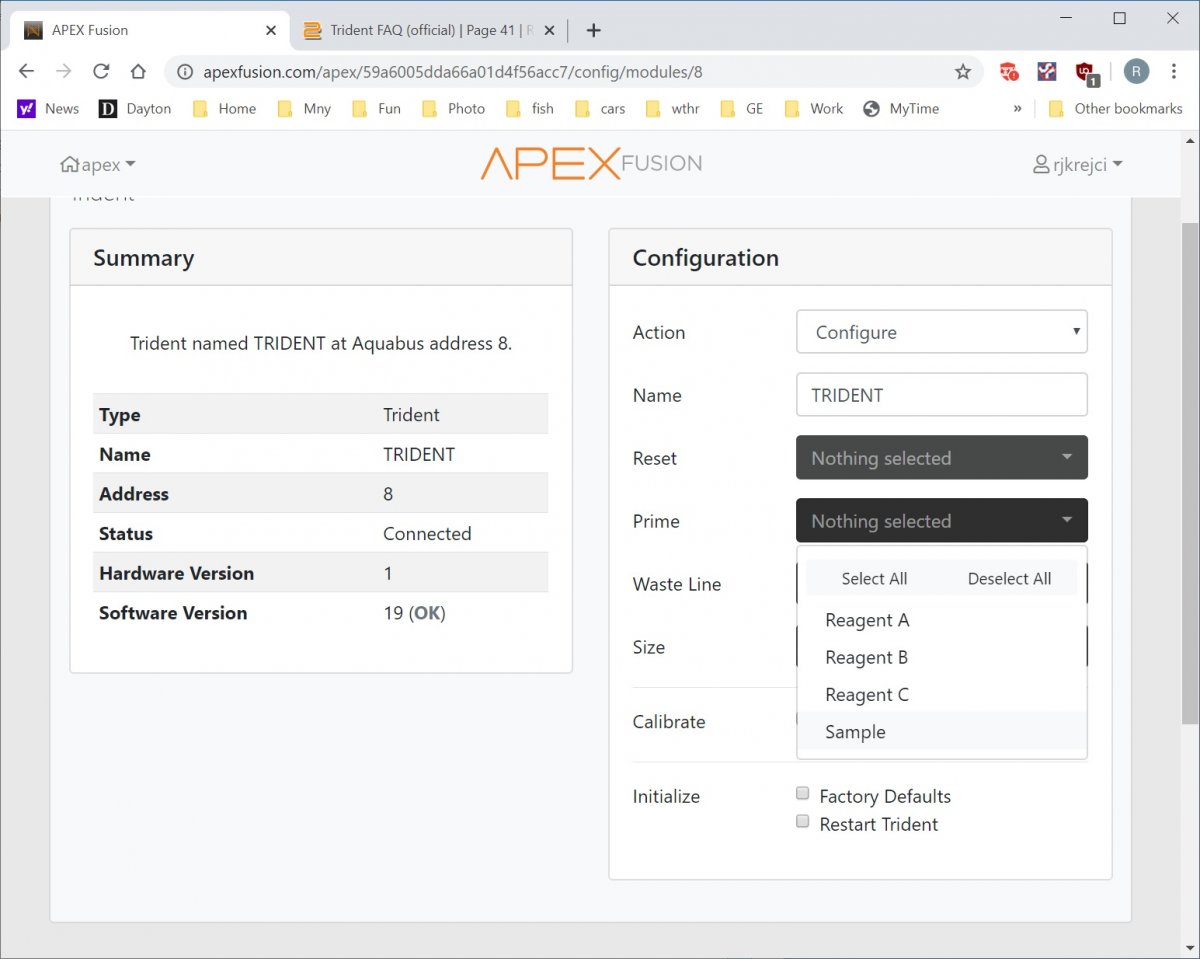Open the cars bookmarks folder
The height and width of the screenshot is (959, 1200).
click(601, 108)
